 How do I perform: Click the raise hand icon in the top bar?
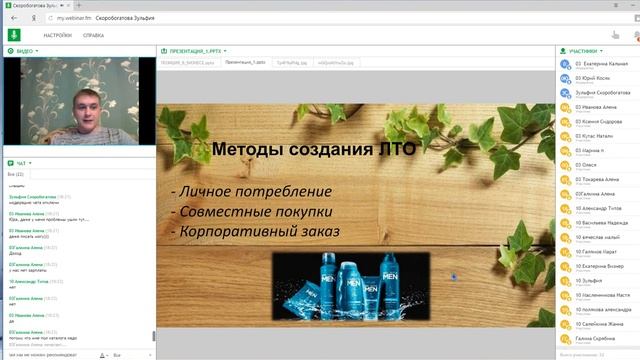click(616, 35)
